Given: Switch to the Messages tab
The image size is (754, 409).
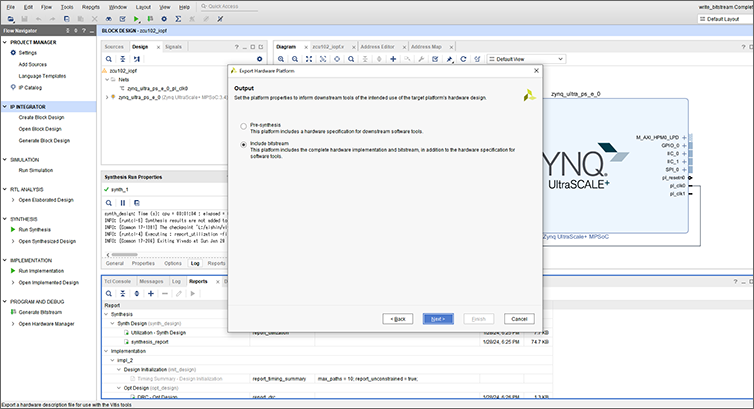Looking at the screenshot, I should click(151, 281).
